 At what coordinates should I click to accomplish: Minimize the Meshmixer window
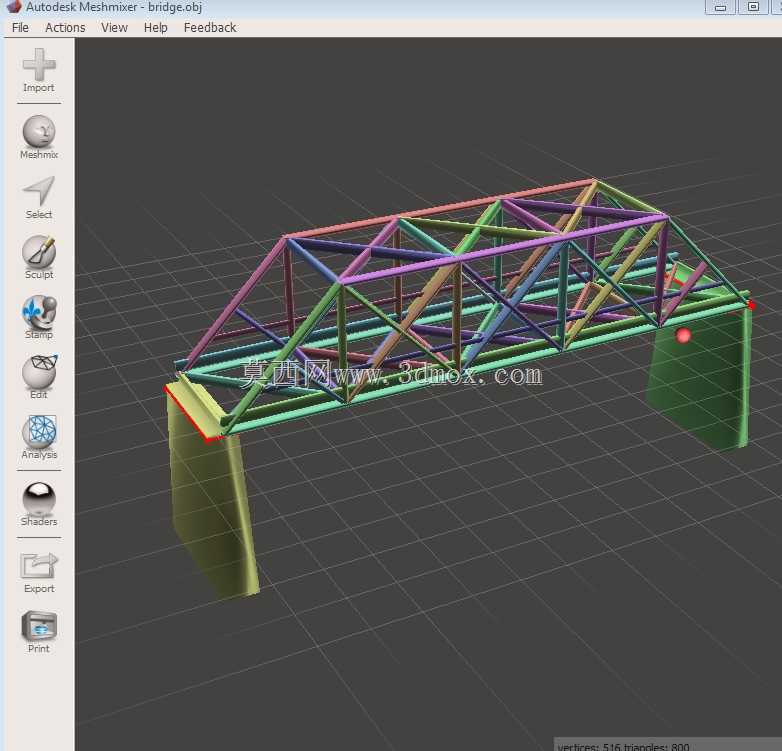(720, 7)
